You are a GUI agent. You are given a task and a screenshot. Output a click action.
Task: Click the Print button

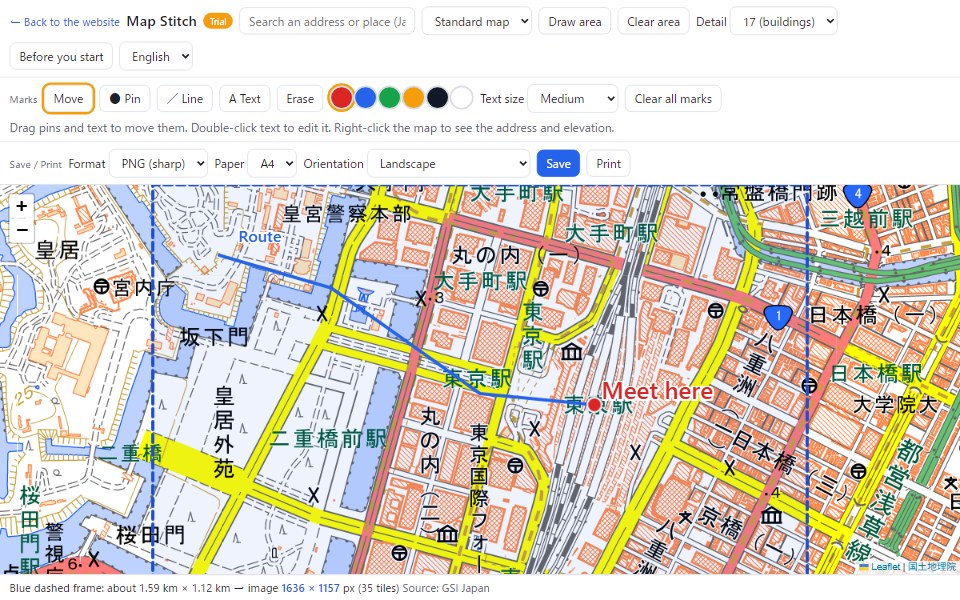[609, 163]
